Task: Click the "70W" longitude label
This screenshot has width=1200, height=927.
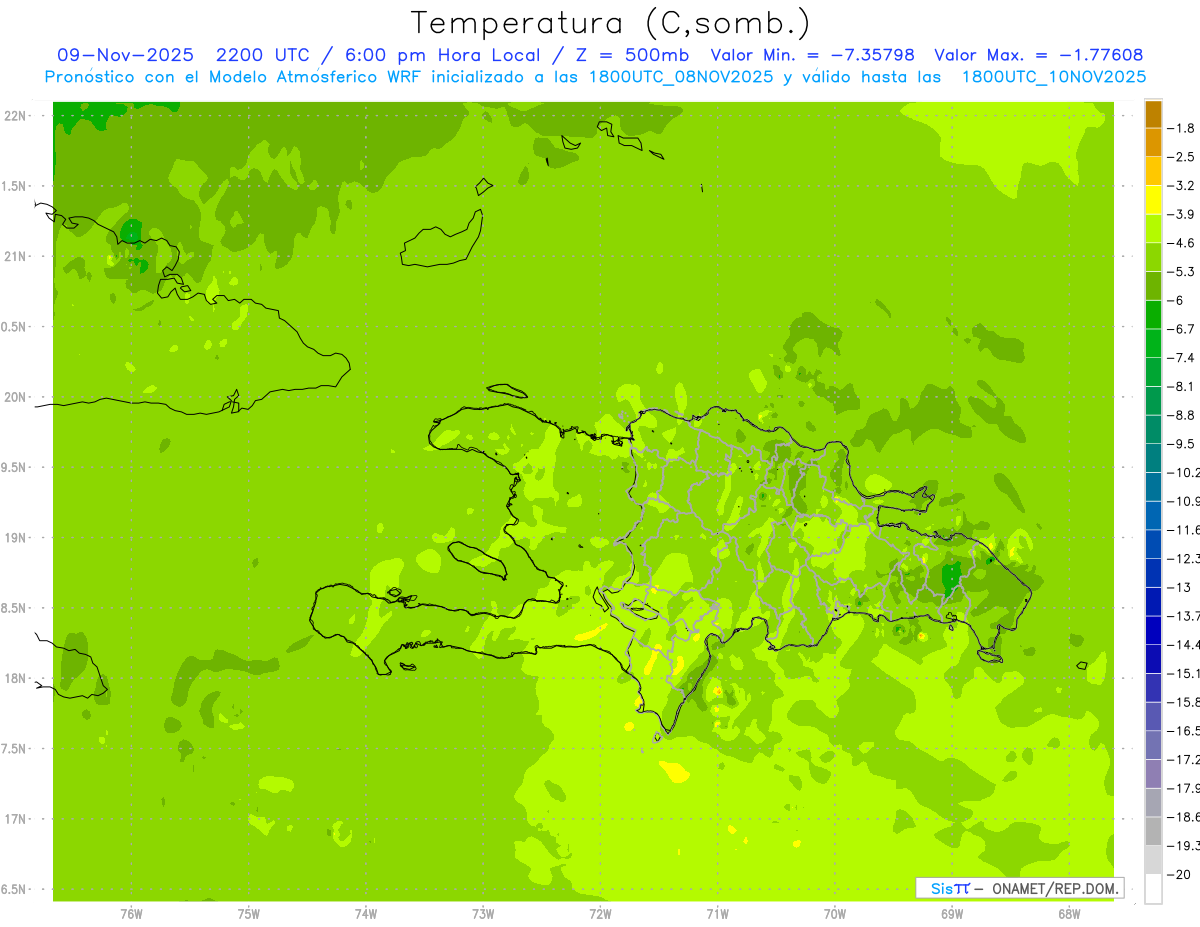Action: pos(834,913)
